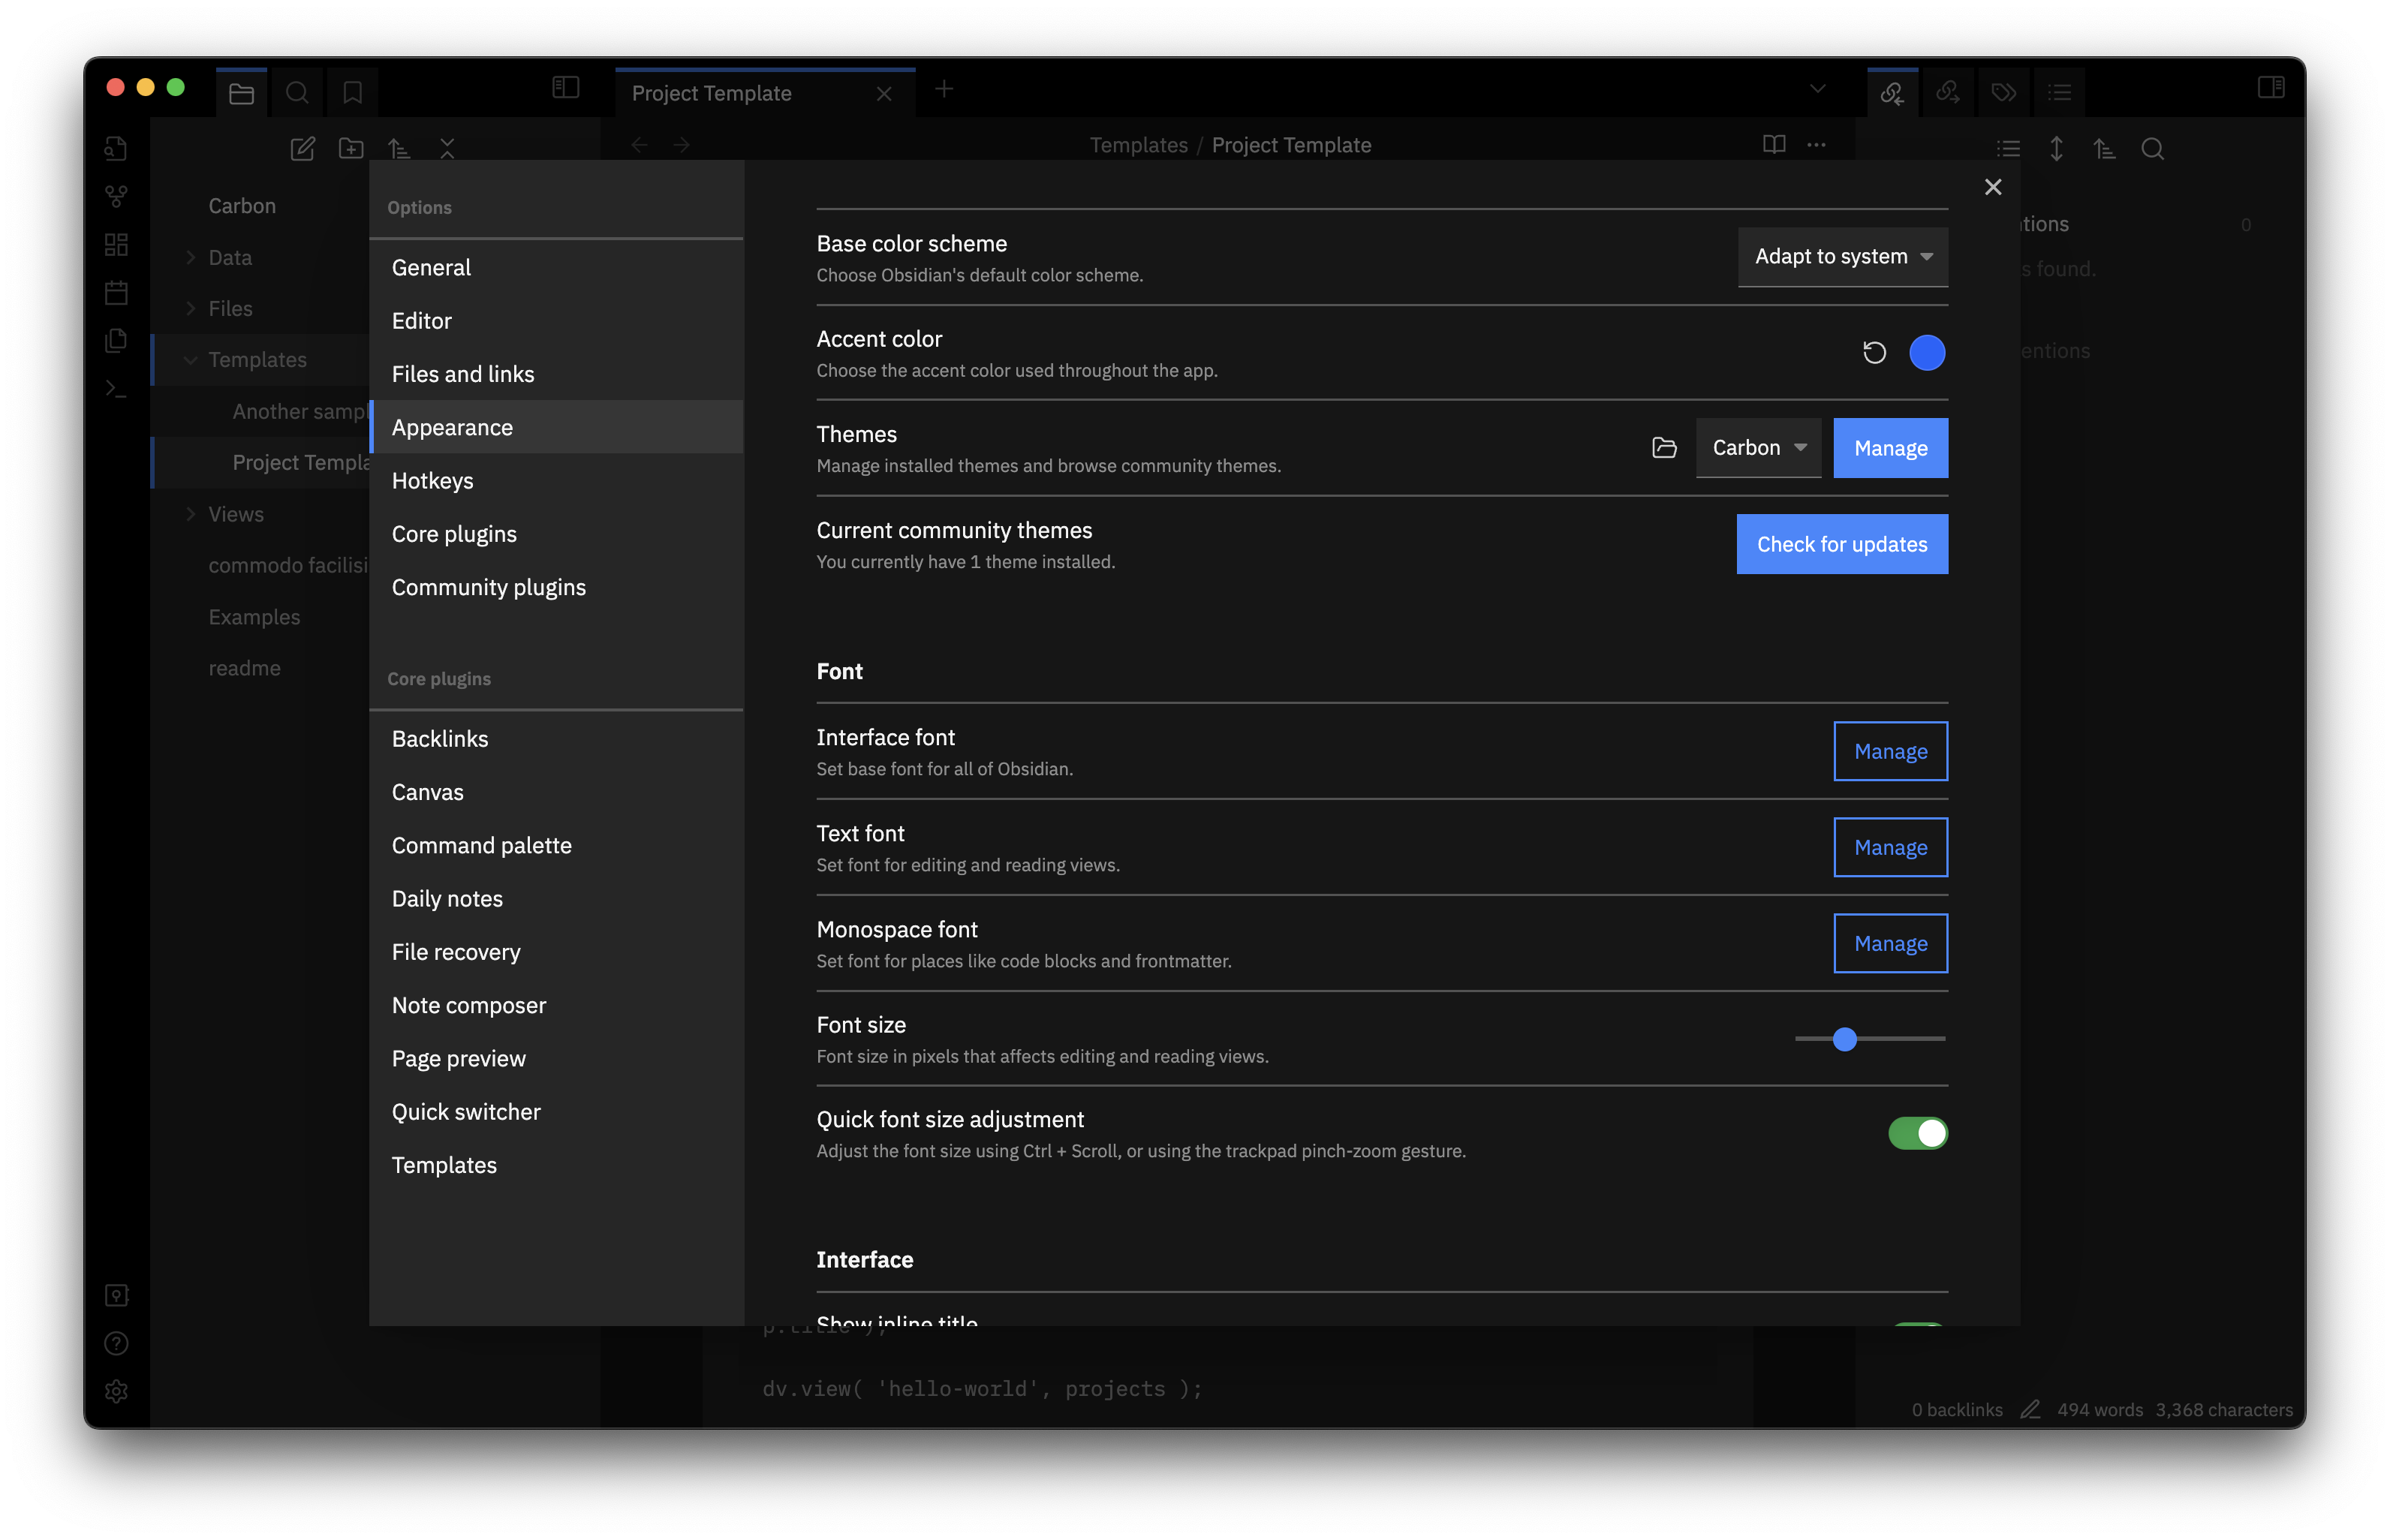Open the search icon in left sidebar tabs

pos(297,93)
